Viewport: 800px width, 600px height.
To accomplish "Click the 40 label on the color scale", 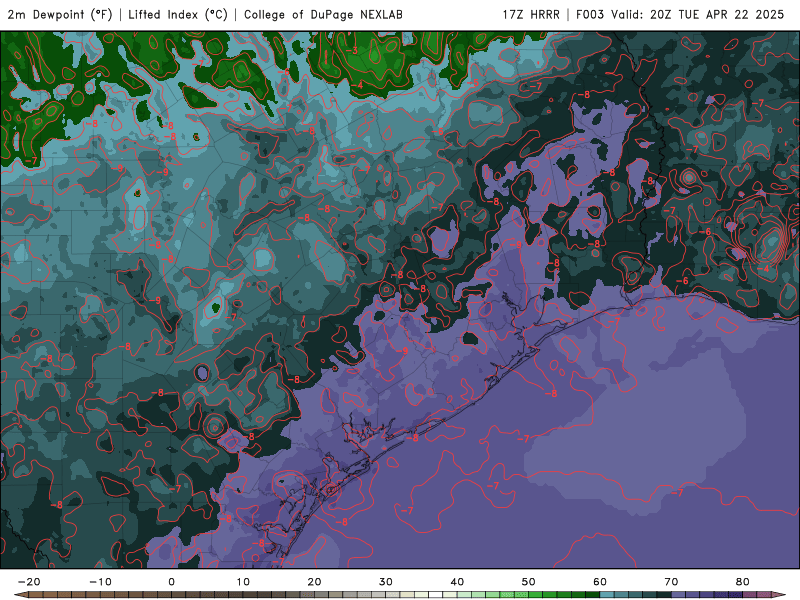I will click(457, 582).
